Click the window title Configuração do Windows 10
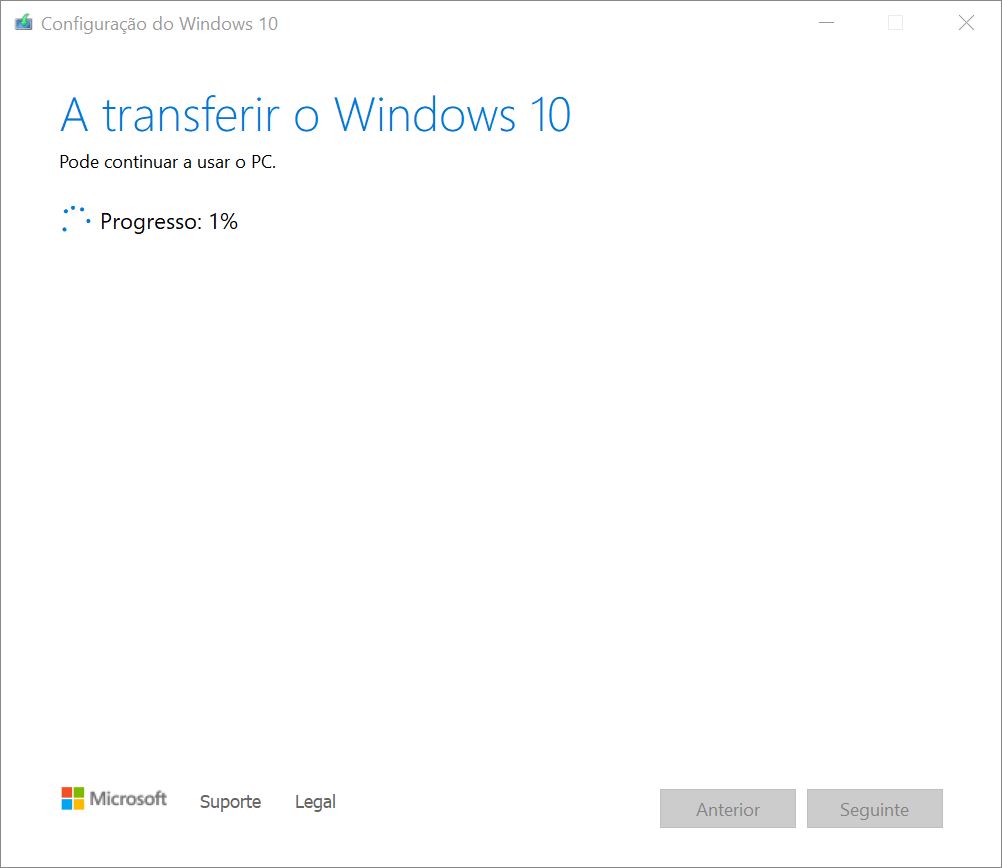 pos(159,24)
